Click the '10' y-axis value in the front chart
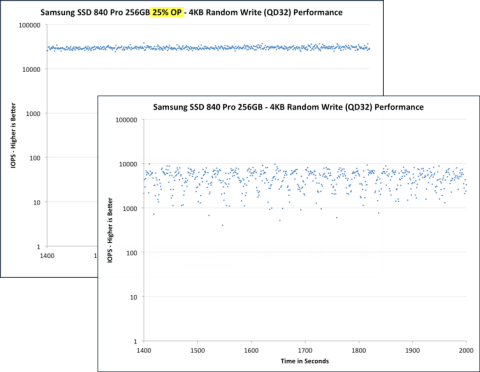Screen dimensions: 480x372 click(133, 297)
